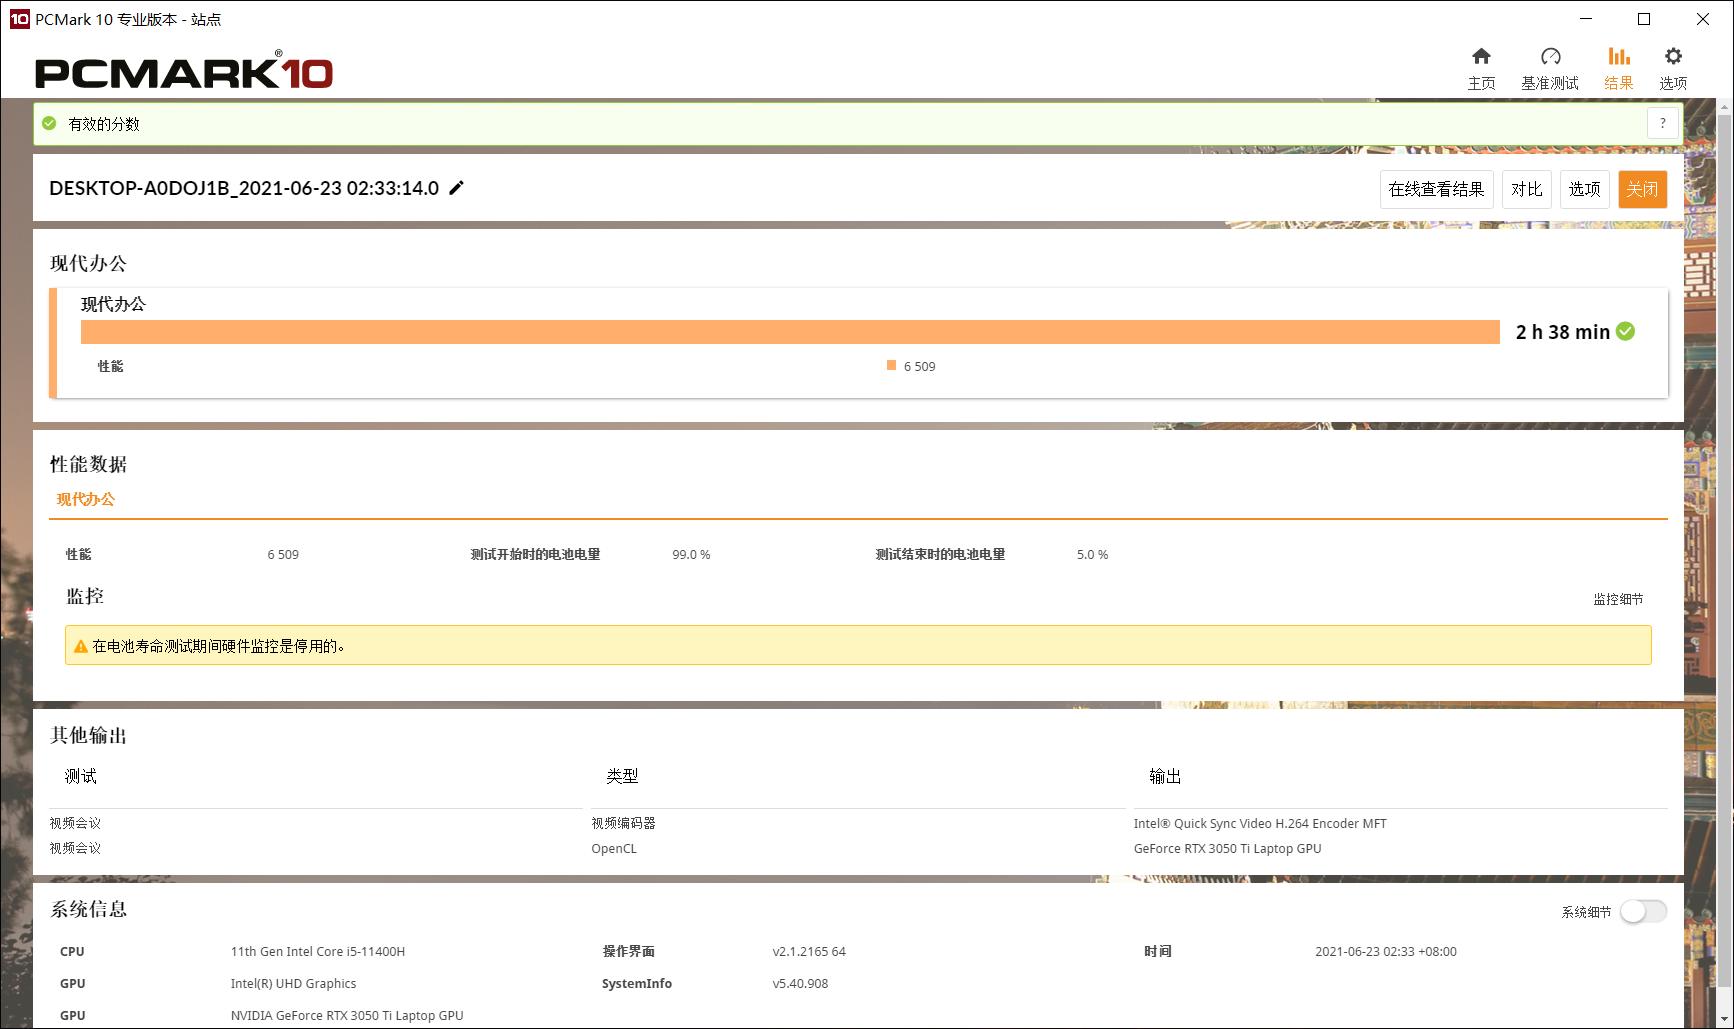Screen dimensions: 1734x1029
Task: Click the ? help icon on the score banner
Action: point(1662,123)
